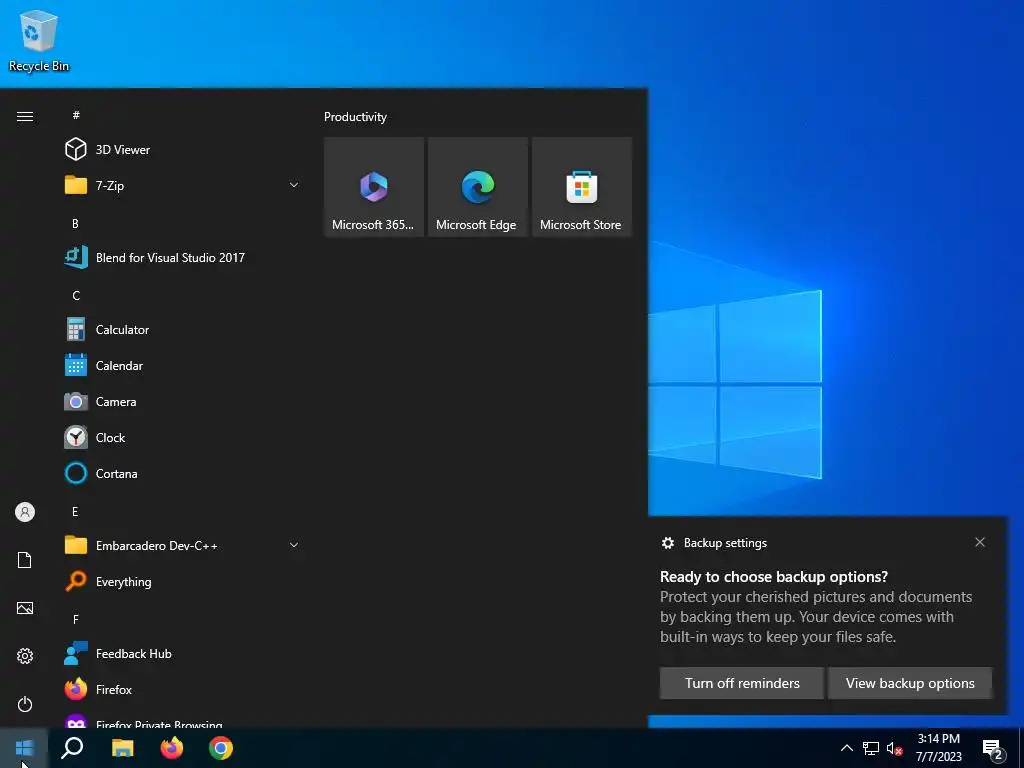Open taskbar Search magnifier

point(72,748)
